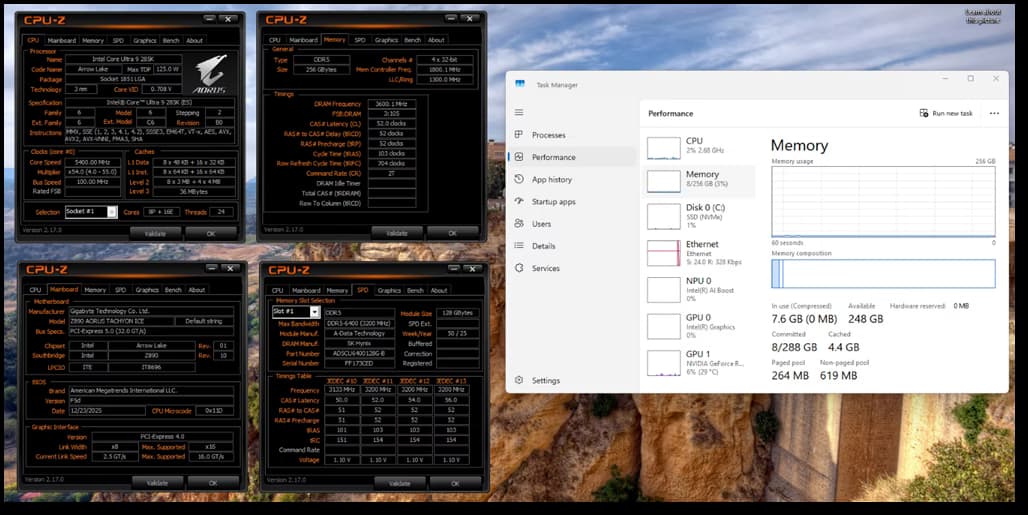Click Module Size value 128 GBytes
This screenshot has width=1028, height=515.
coord(458,313)
